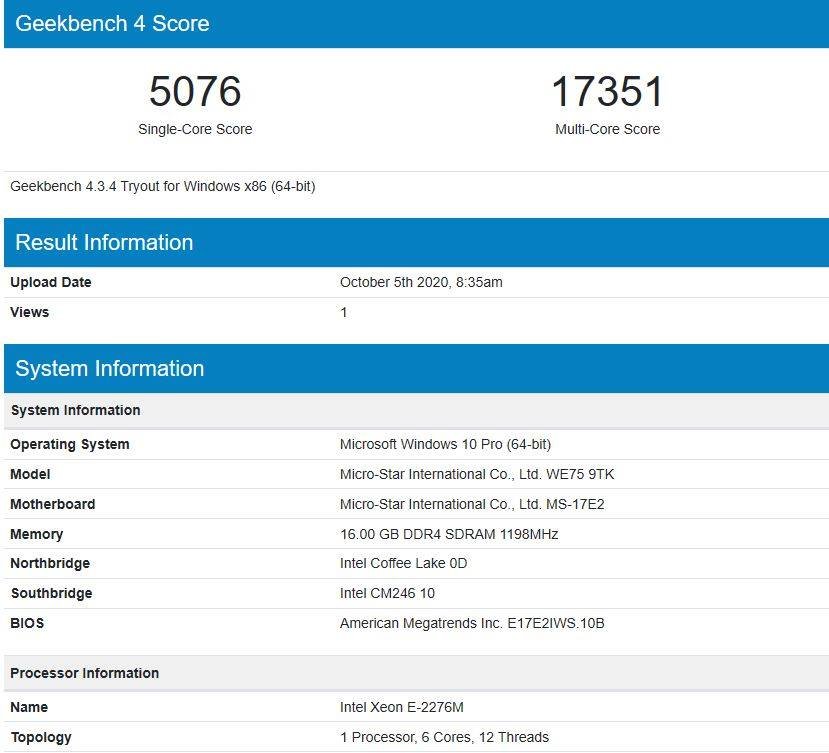Select American Megatrends Inc. E17E2IWS.10B value
The width and height of the screenshot is (829, 753).
pos(472,623)
